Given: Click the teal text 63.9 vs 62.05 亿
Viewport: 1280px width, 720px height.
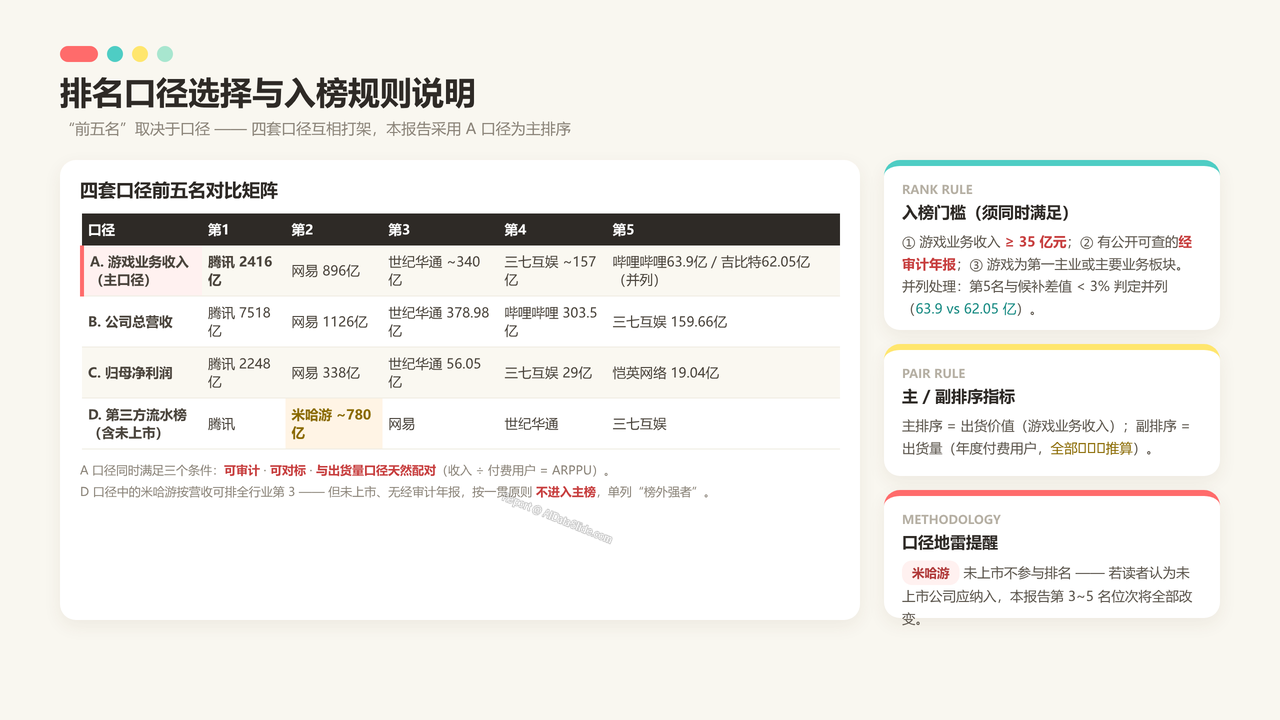Looking at the screenshot, I should (966, 309).
